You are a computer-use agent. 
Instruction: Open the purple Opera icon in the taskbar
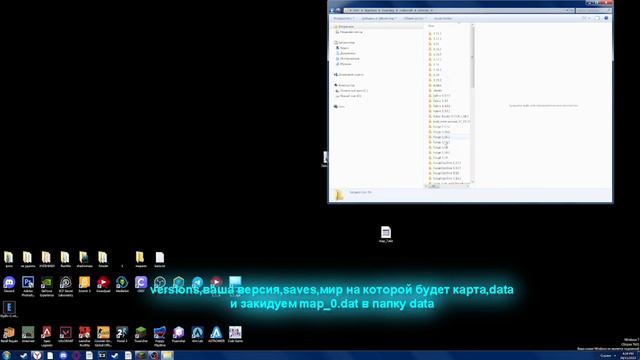click(76, 356)
